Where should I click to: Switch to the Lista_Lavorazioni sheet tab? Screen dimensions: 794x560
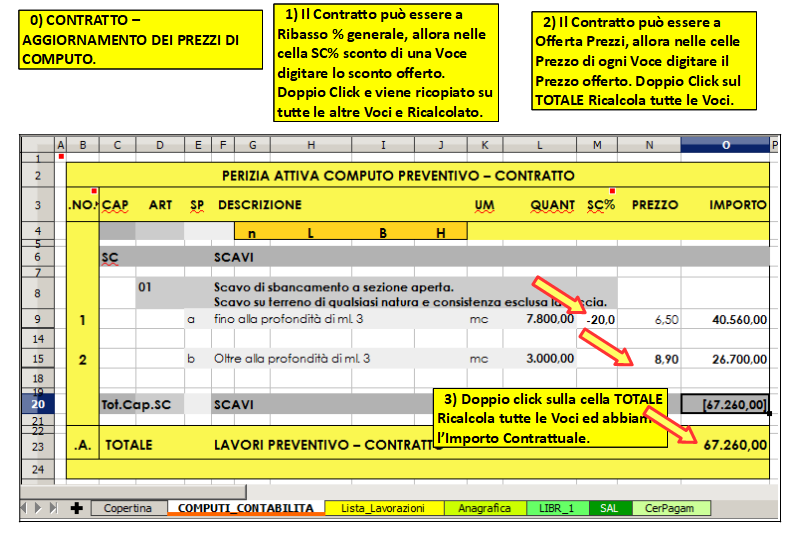[383, 508]
